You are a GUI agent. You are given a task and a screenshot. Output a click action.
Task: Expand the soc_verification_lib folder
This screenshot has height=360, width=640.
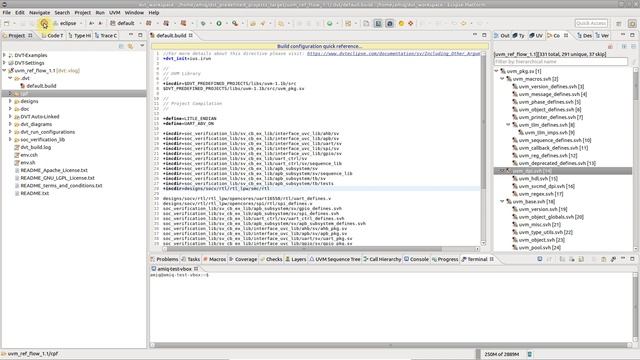(x=10, y=140)
